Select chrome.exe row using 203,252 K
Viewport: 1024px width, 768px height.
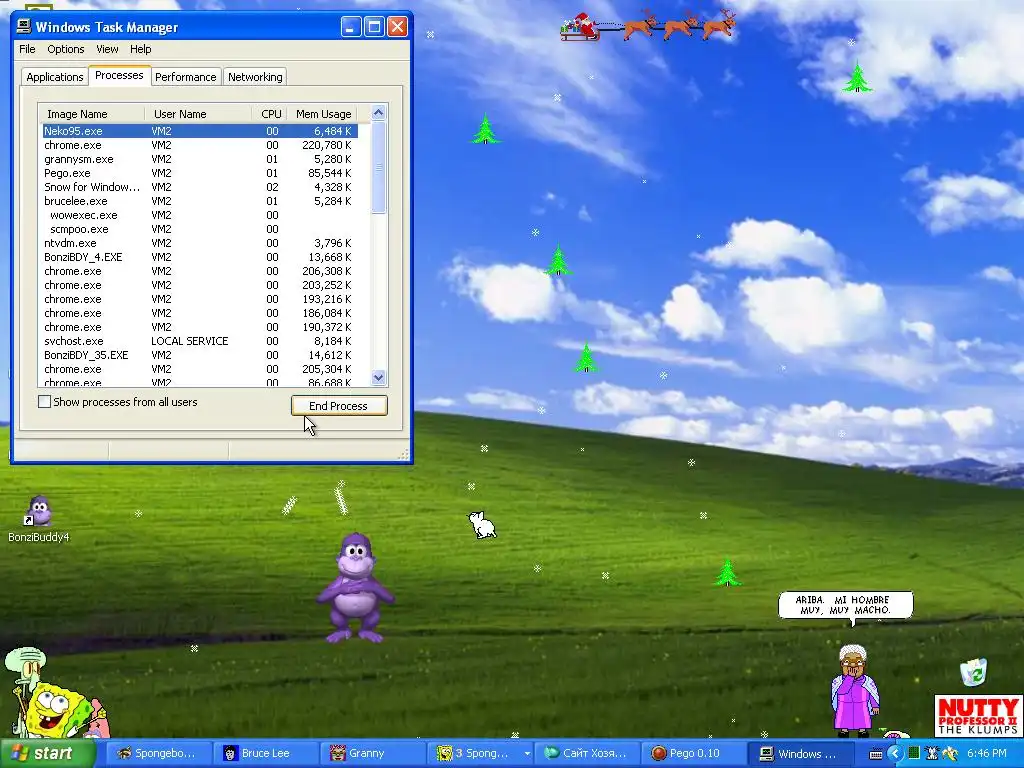click(x=200, y=285)
